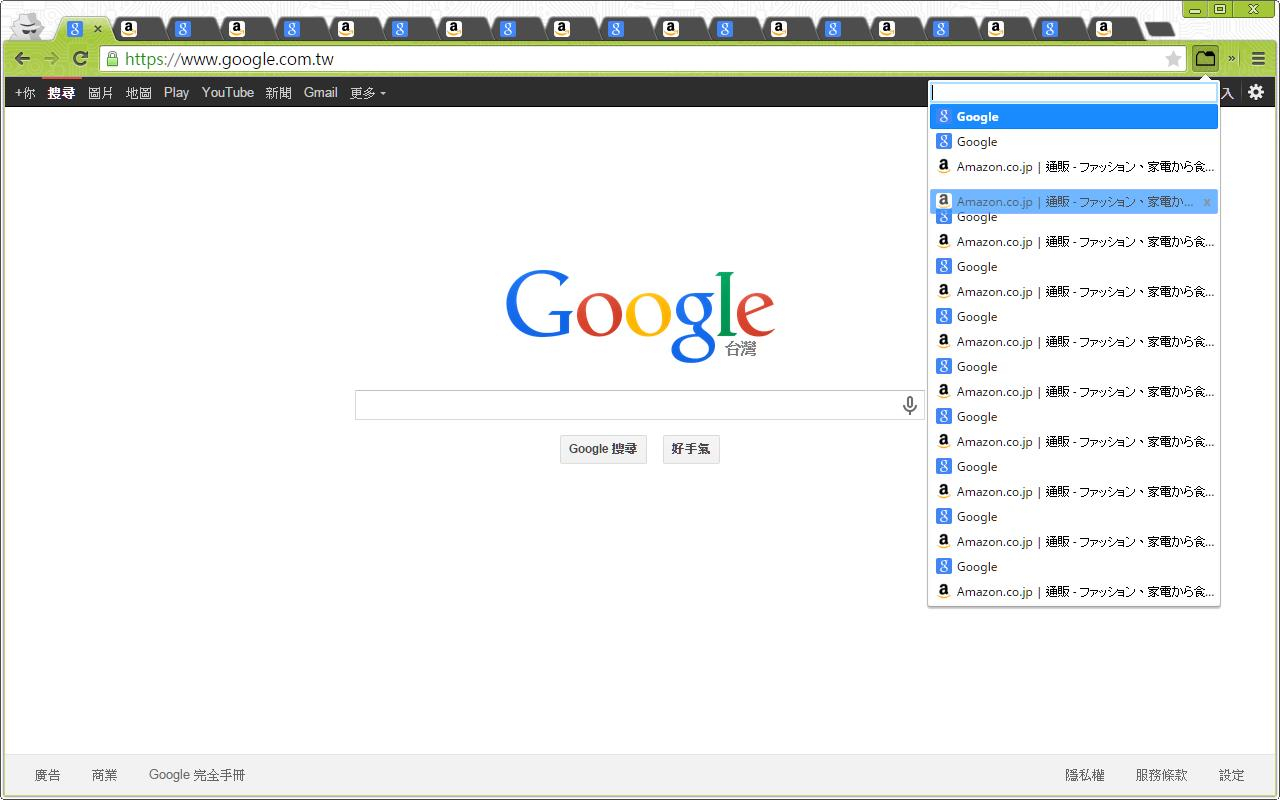Open the 商業 footer link
Screen dimensions: 1280x800
(104, 775)
